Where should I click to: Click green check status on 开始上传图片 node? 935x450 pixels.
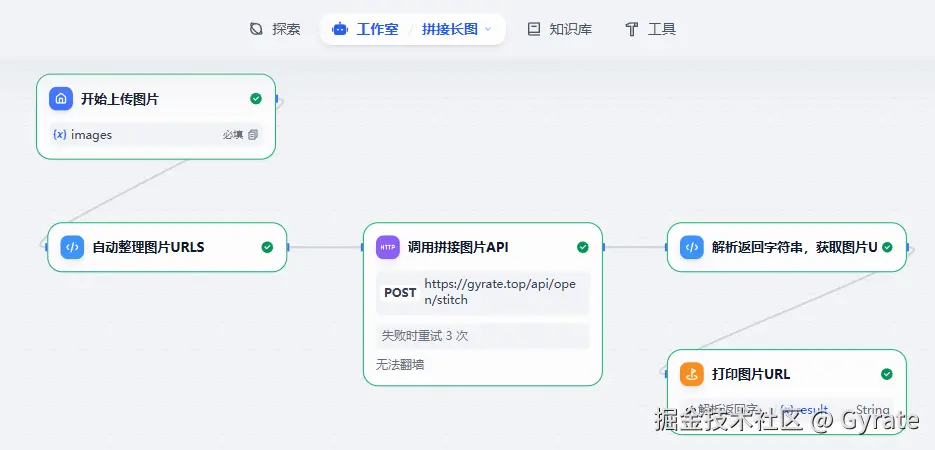pyautogui.click(x=256, y=99)
